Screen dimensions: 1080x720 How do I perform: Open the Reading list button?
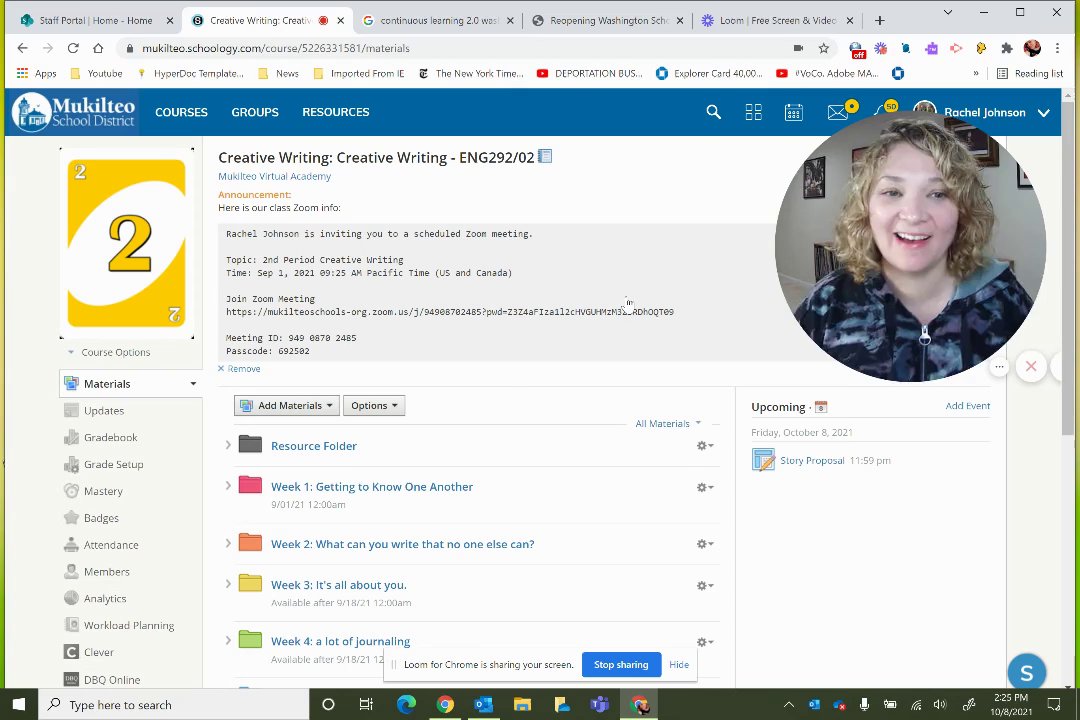click(1030, 74)
